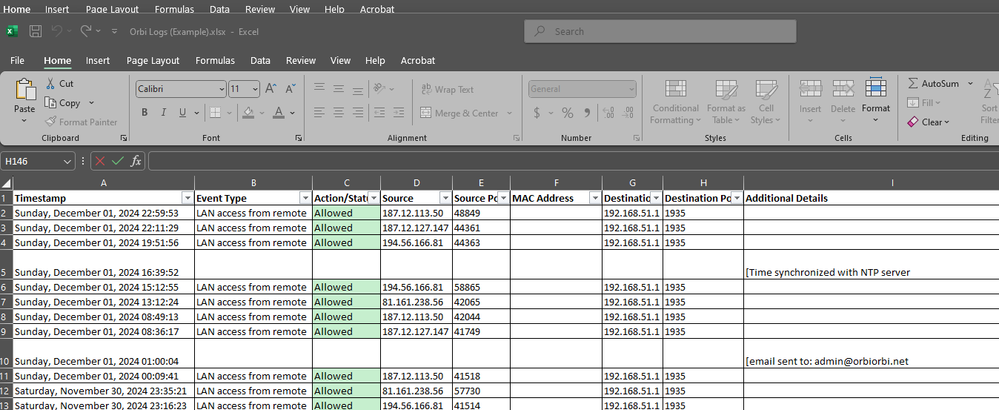Open Timestamp column filter dropdown
The image size is (999, 410).
(x=187, y=198)
